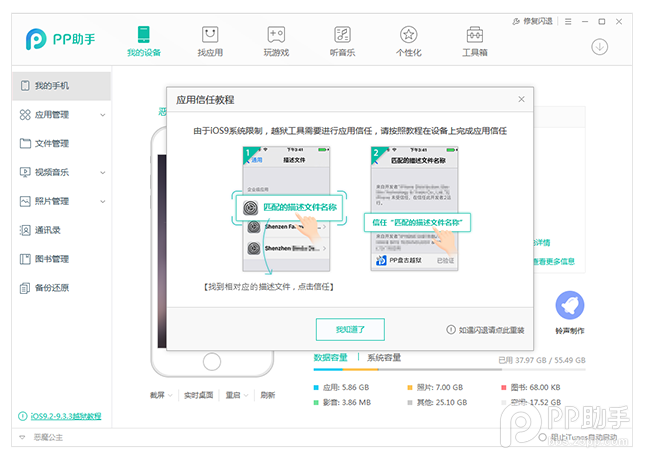Click 修复闪退 in title bar
Viewport: 645px width, 460px height.
coord(532,21)
